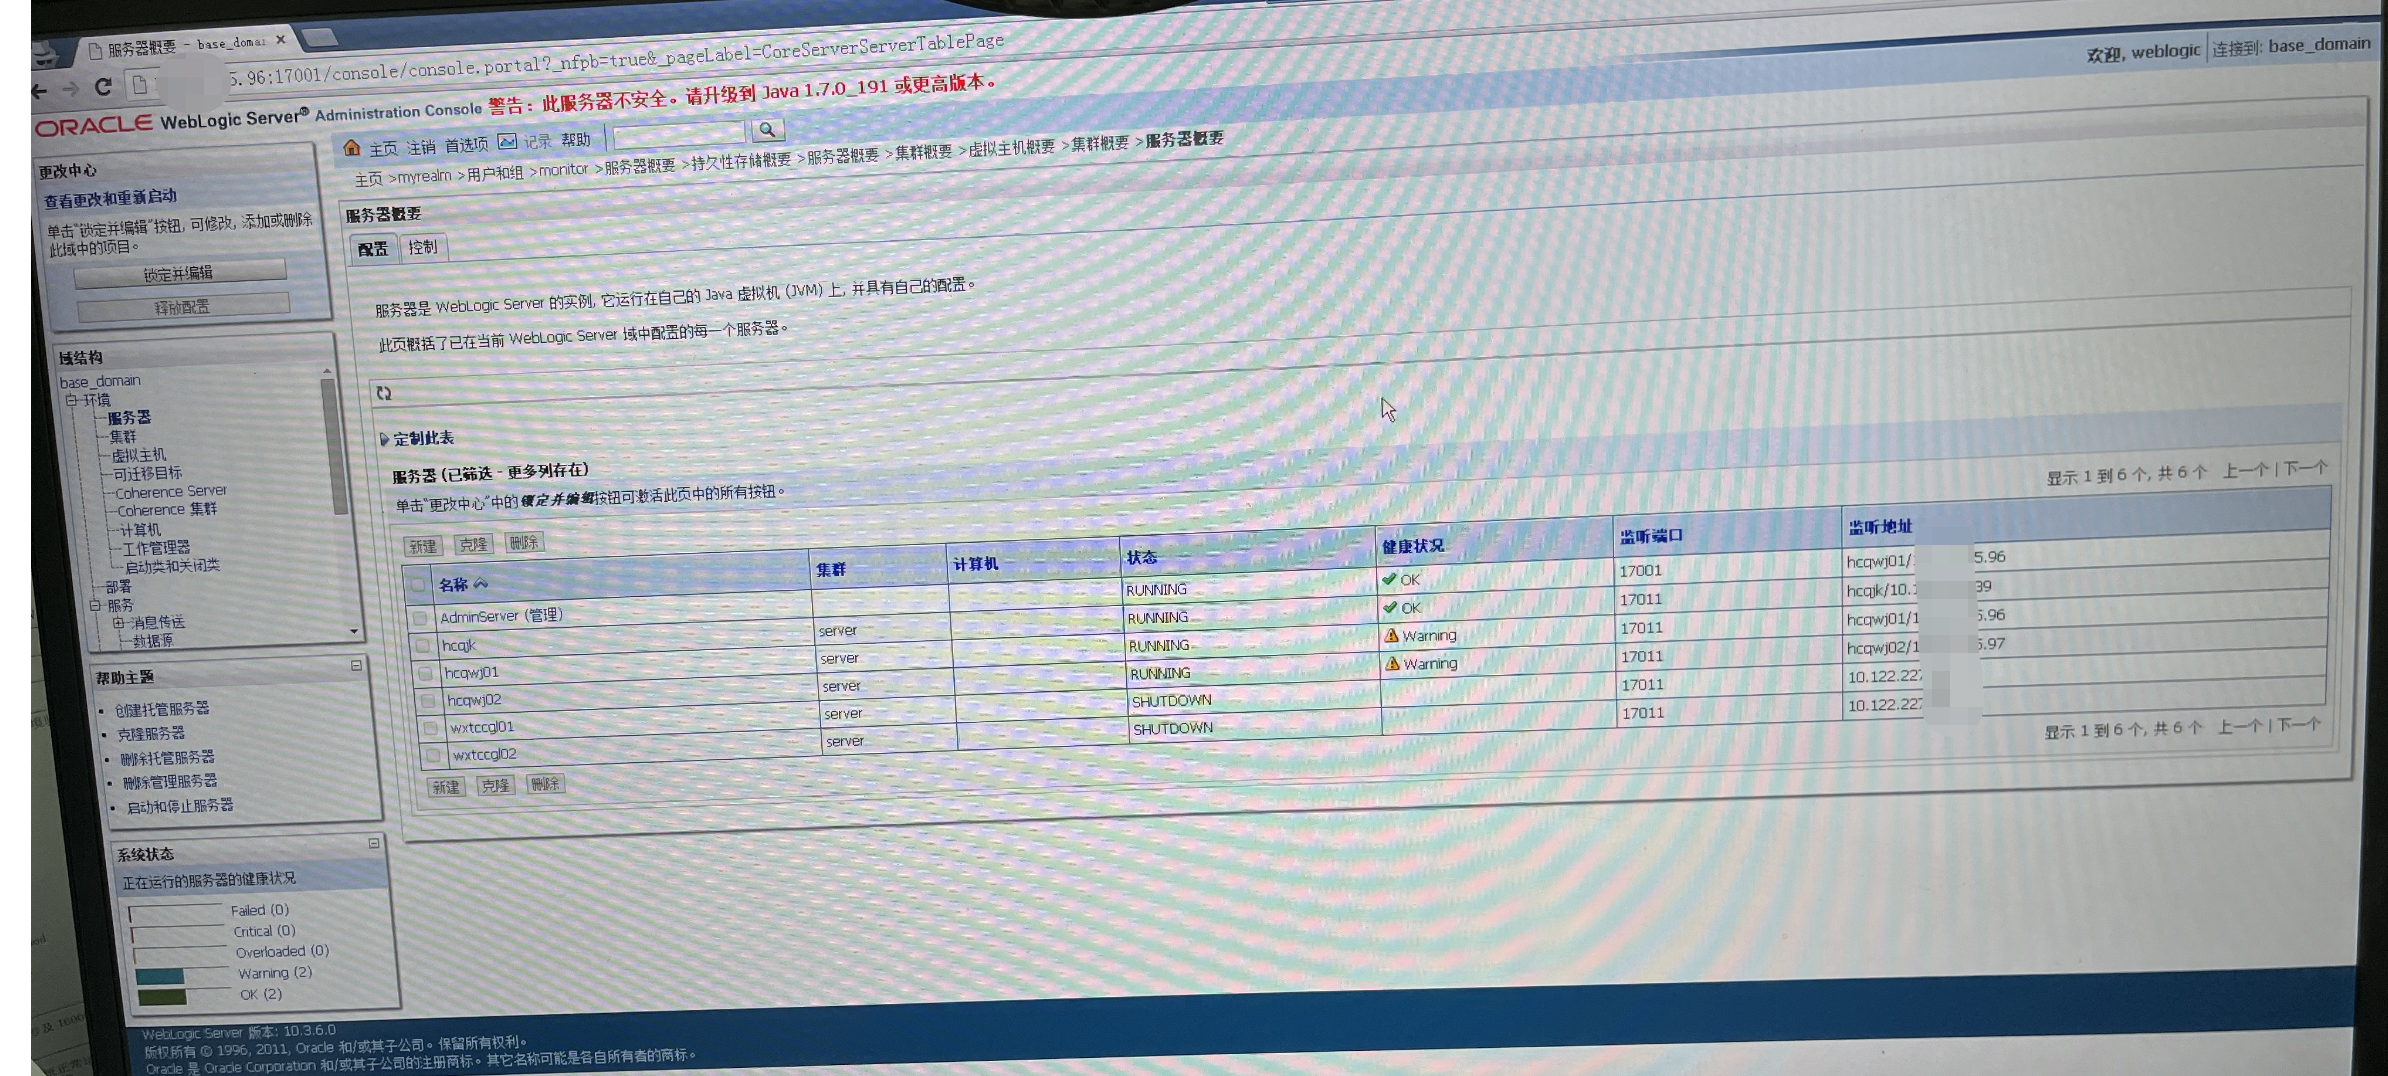Go back using the browser back arrow
The image size is (2388, 1076).
(x=39, y=92)
